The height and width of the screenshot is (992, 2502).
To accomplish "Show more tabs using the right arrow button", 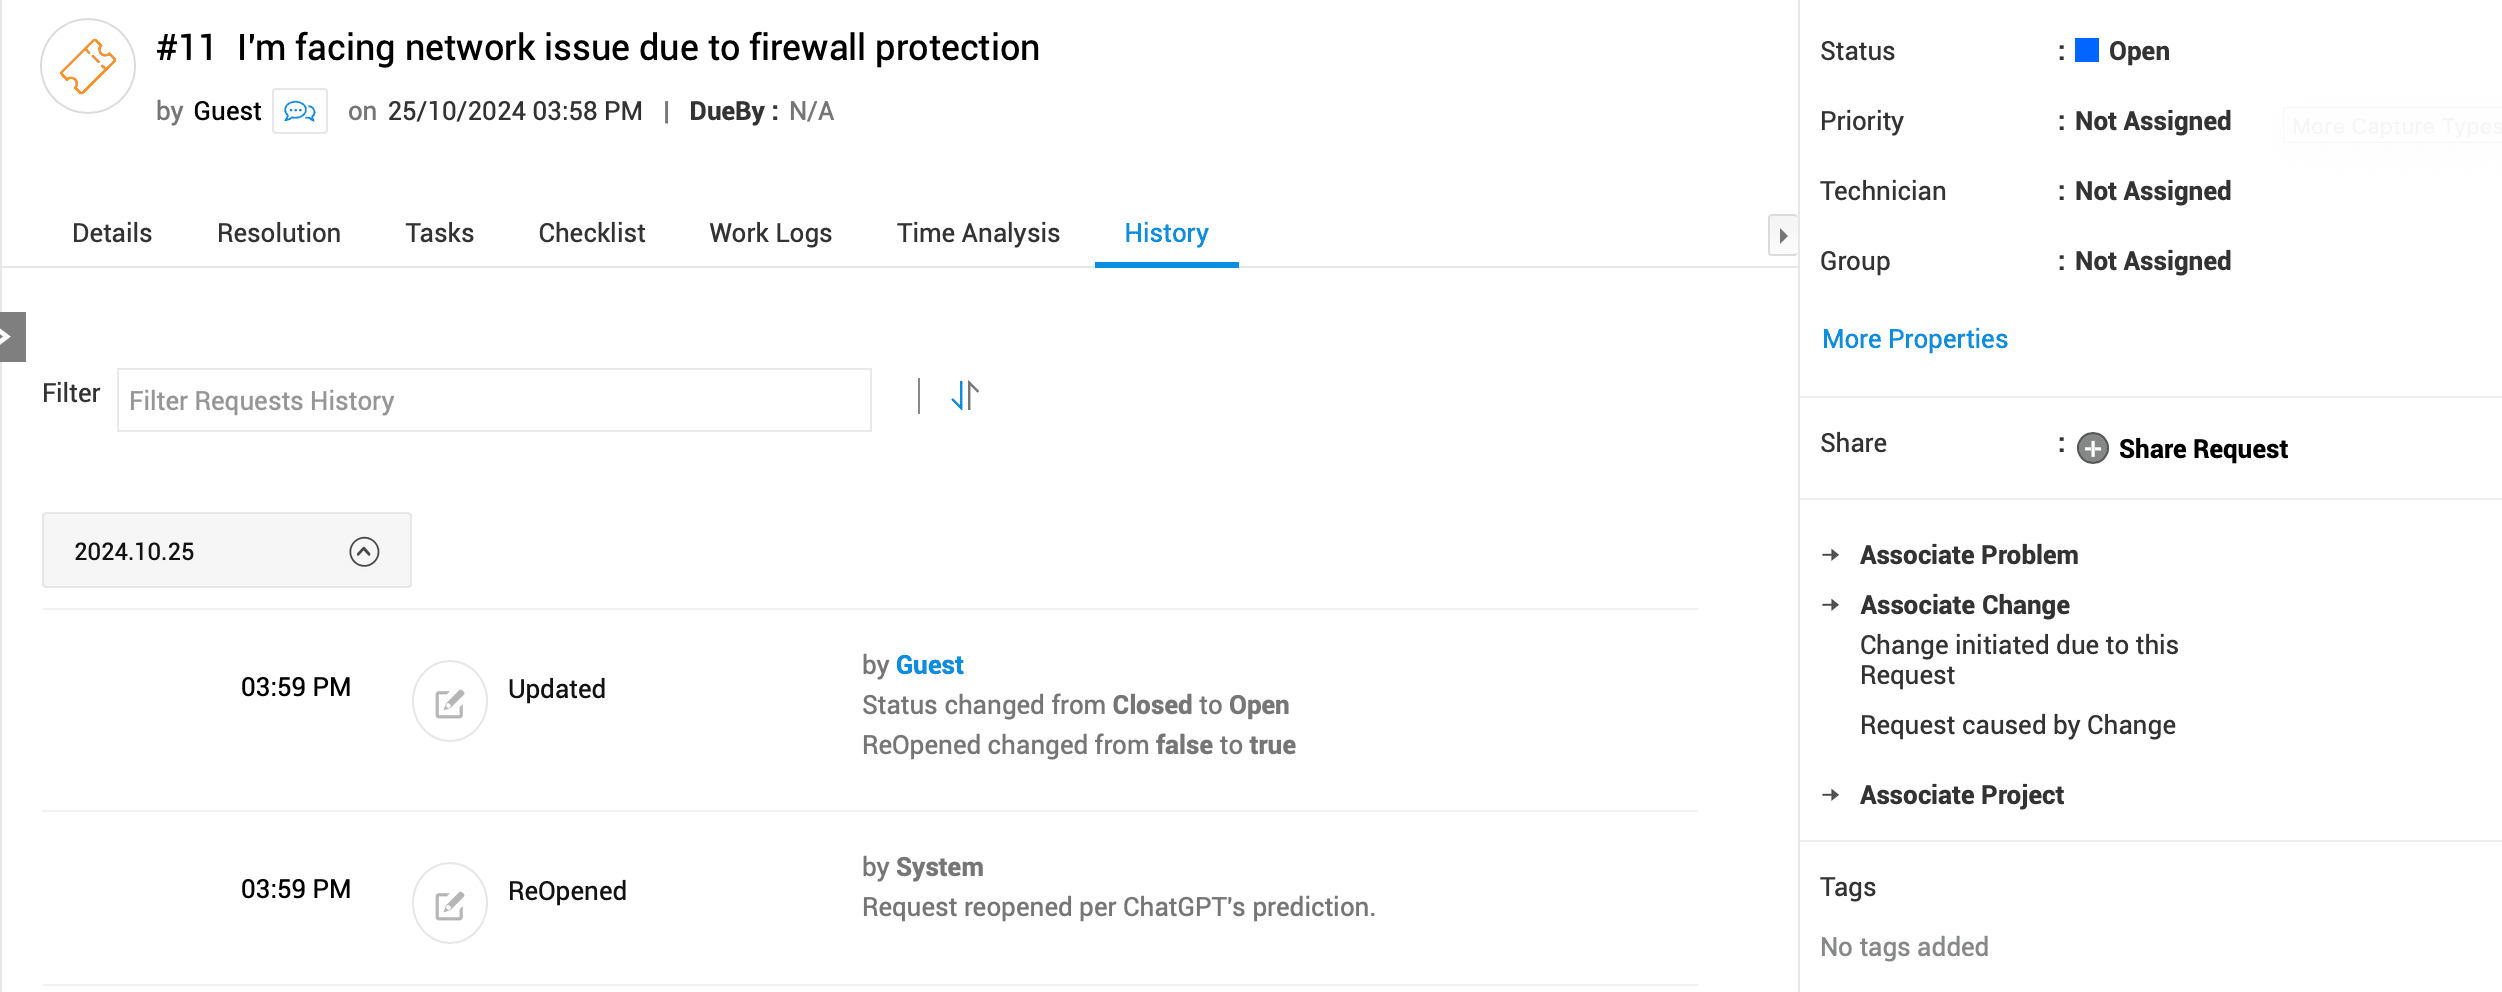I will 1783,236.
